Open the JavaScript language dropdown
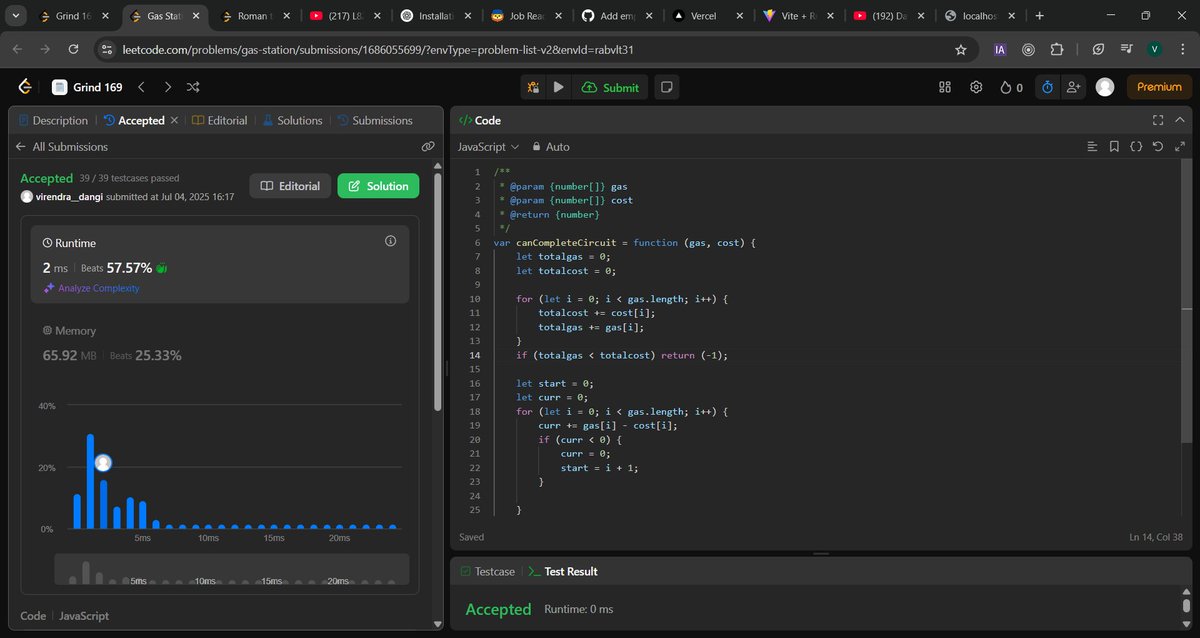 [x=488, y=146]
